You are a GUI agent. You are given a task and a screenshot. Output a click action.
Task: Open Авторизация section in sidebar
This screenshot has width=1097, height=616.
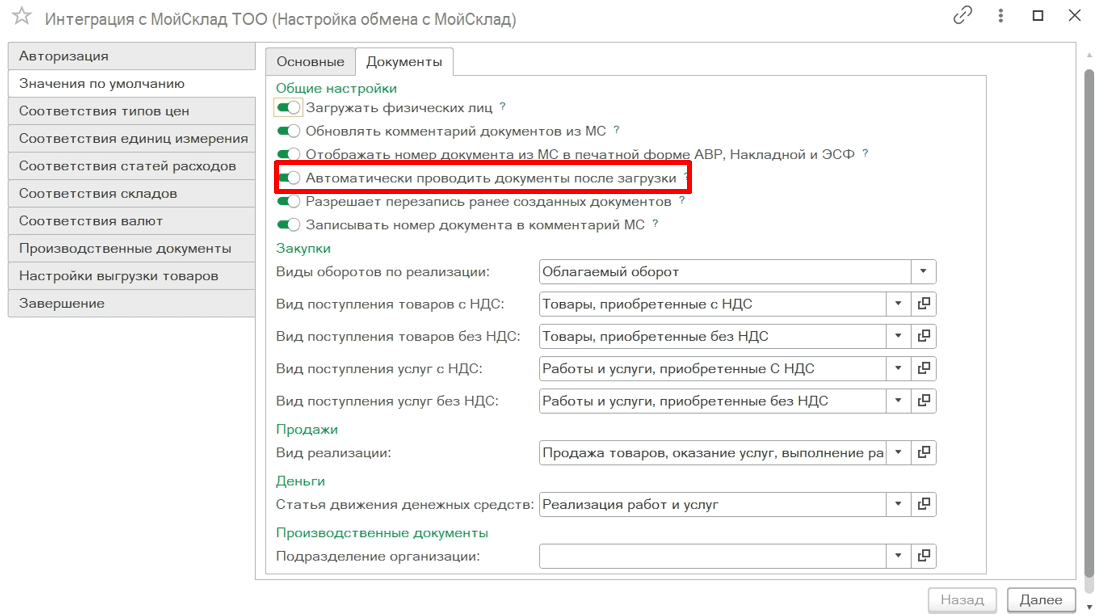click(132, 56)
